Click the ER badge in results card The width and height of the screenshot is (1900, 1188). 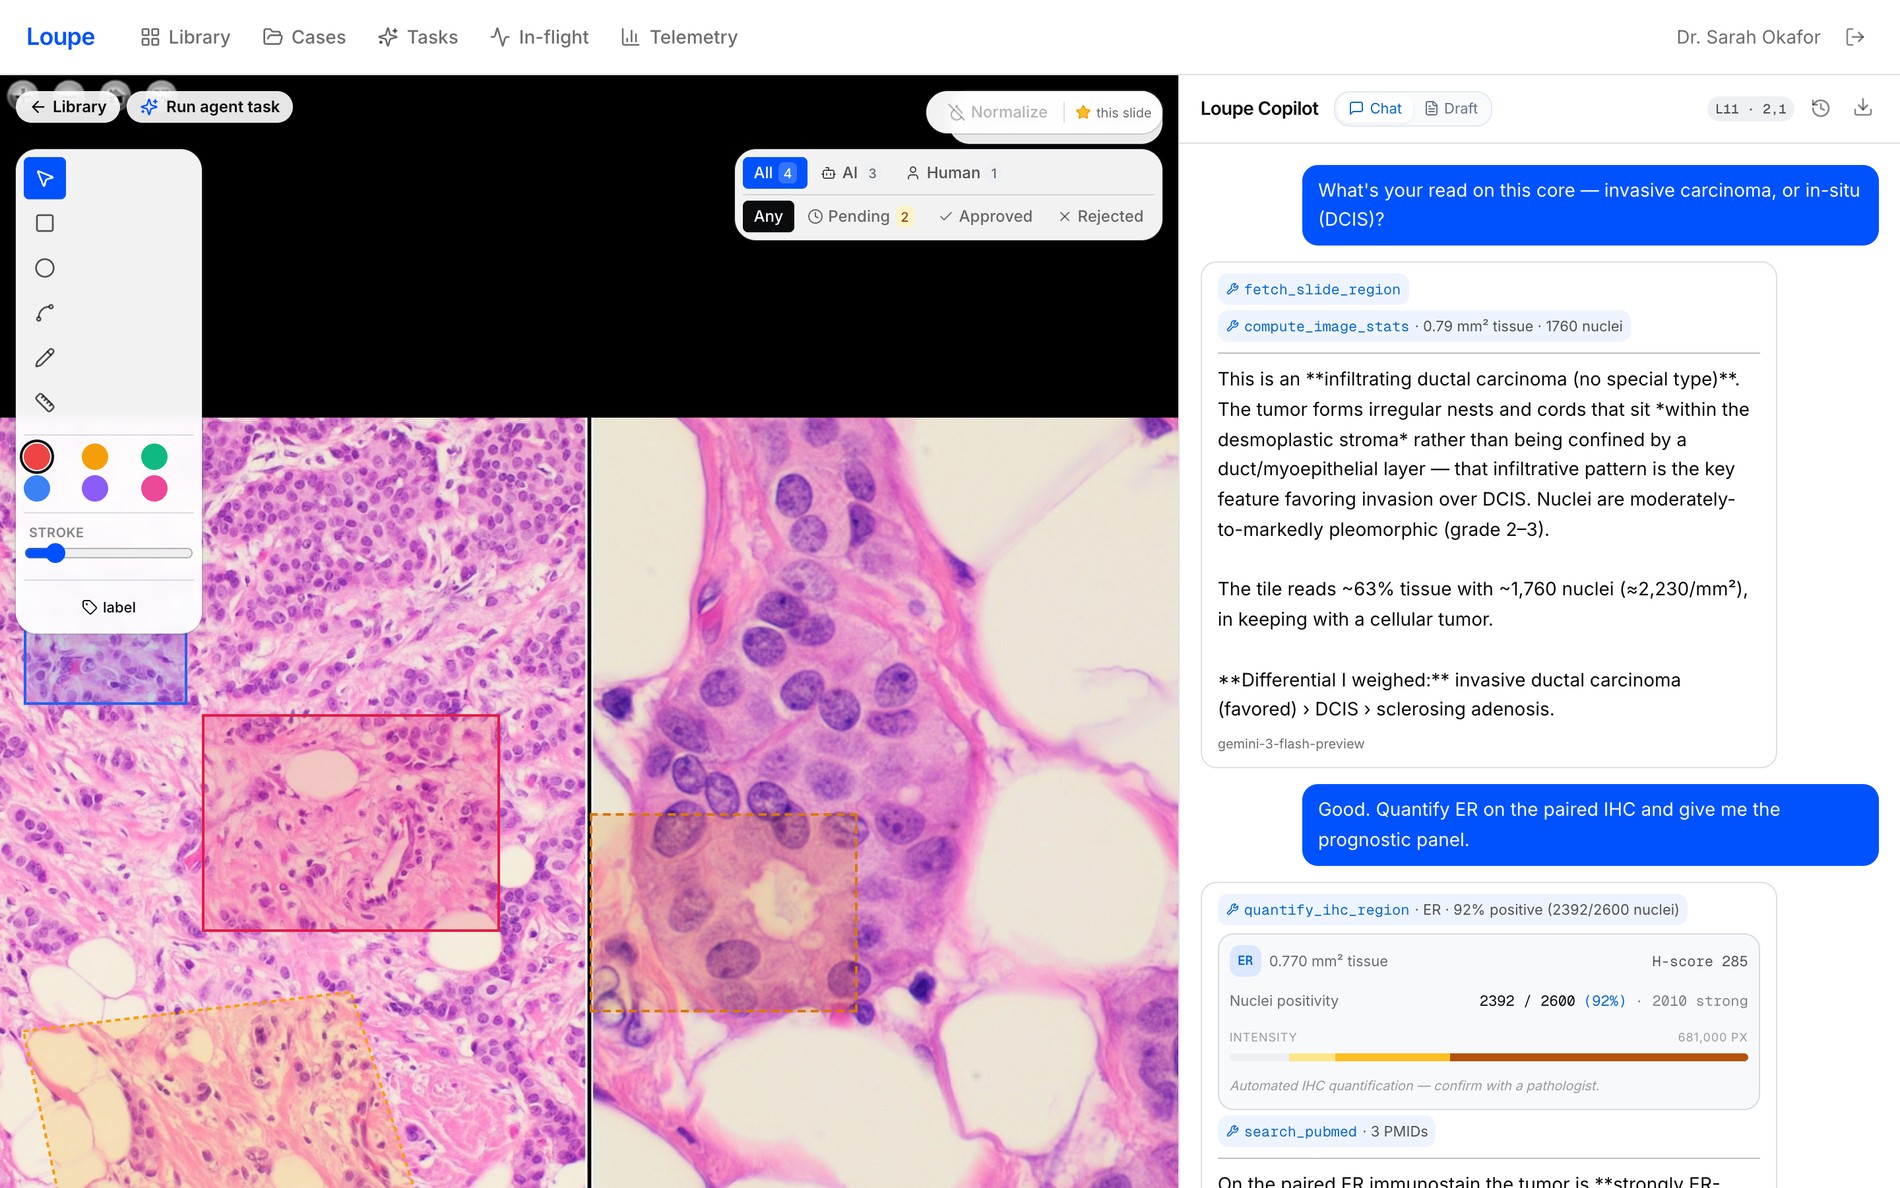pos(1245,961)
